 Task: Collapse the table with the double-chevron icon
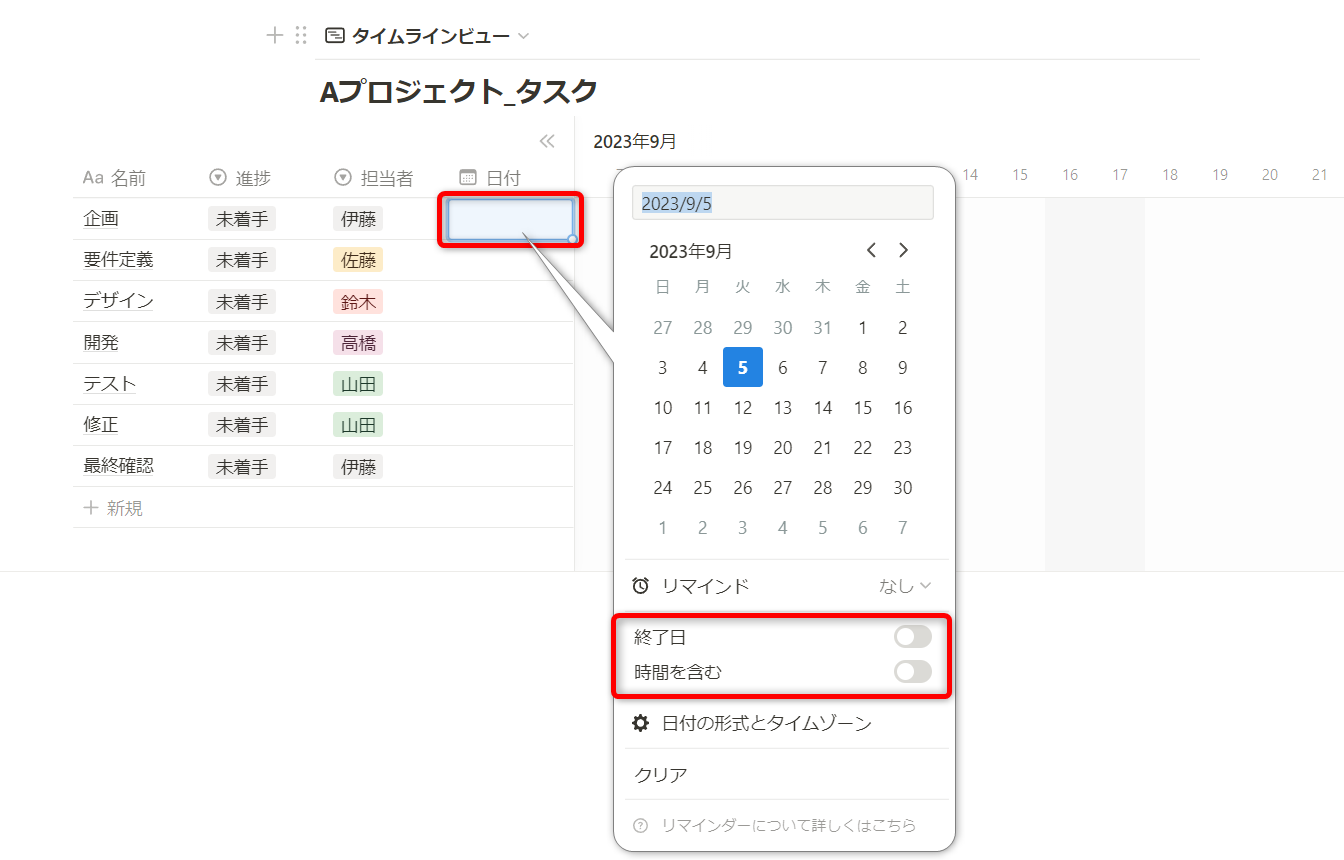pos(547,141)
